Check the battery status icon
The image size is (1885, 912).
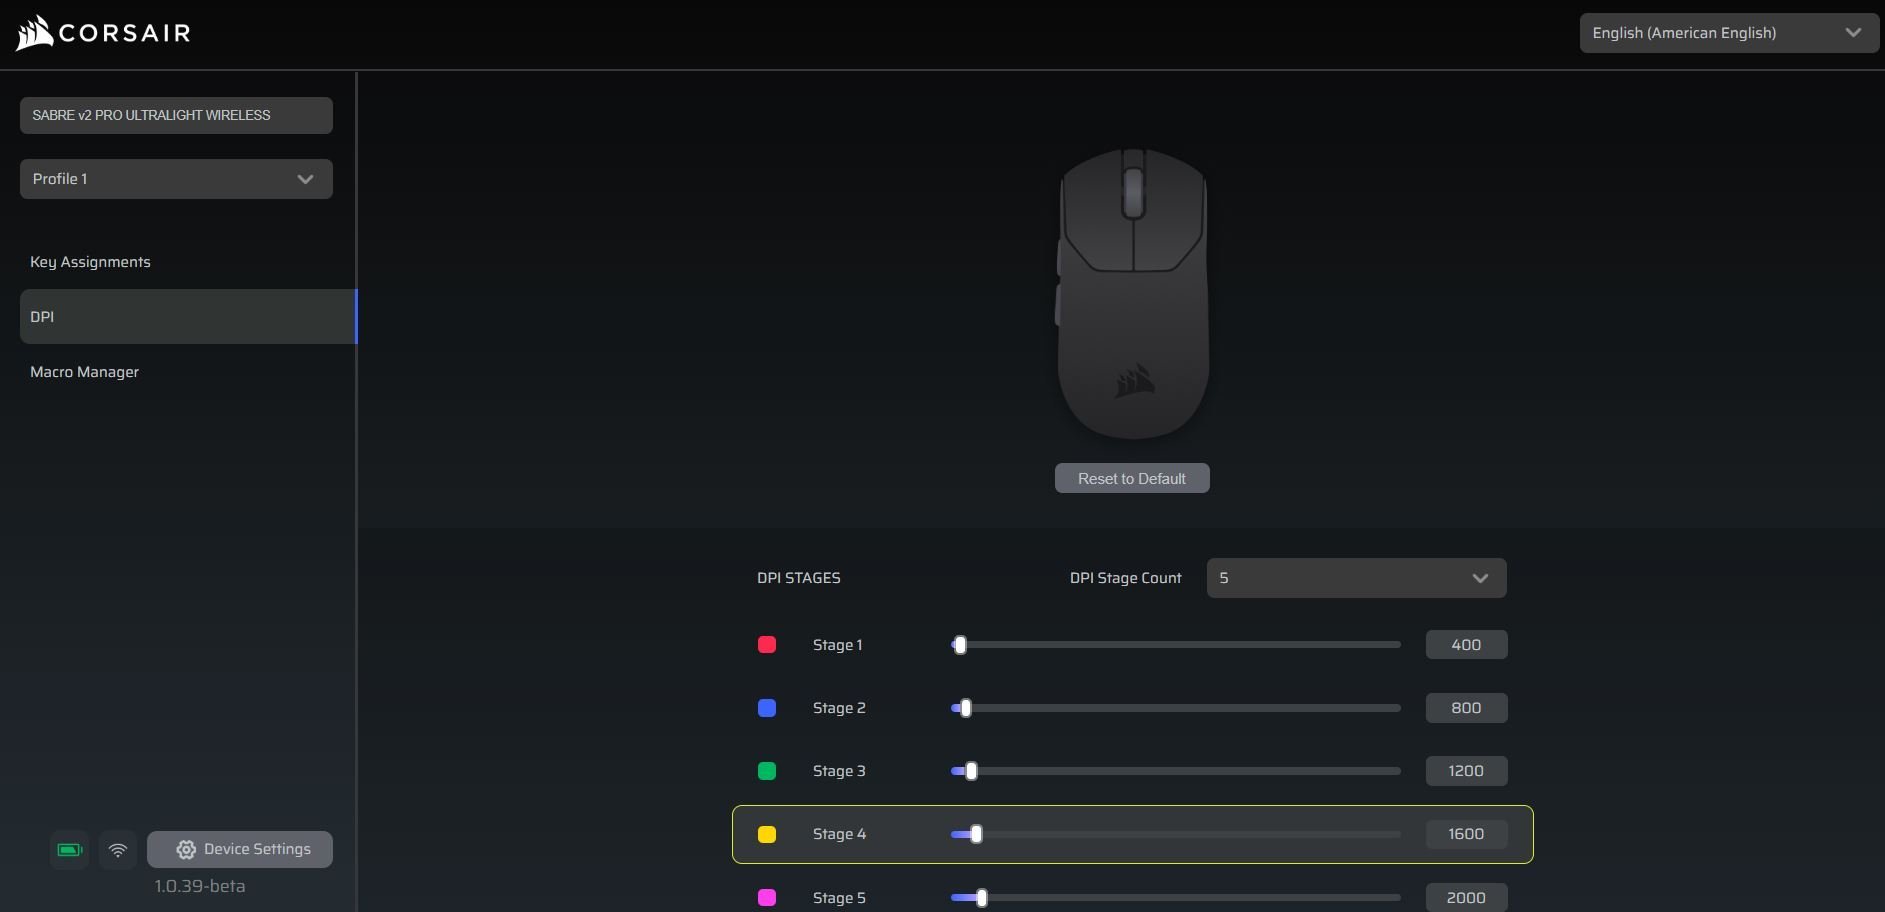tap(70, 850)
